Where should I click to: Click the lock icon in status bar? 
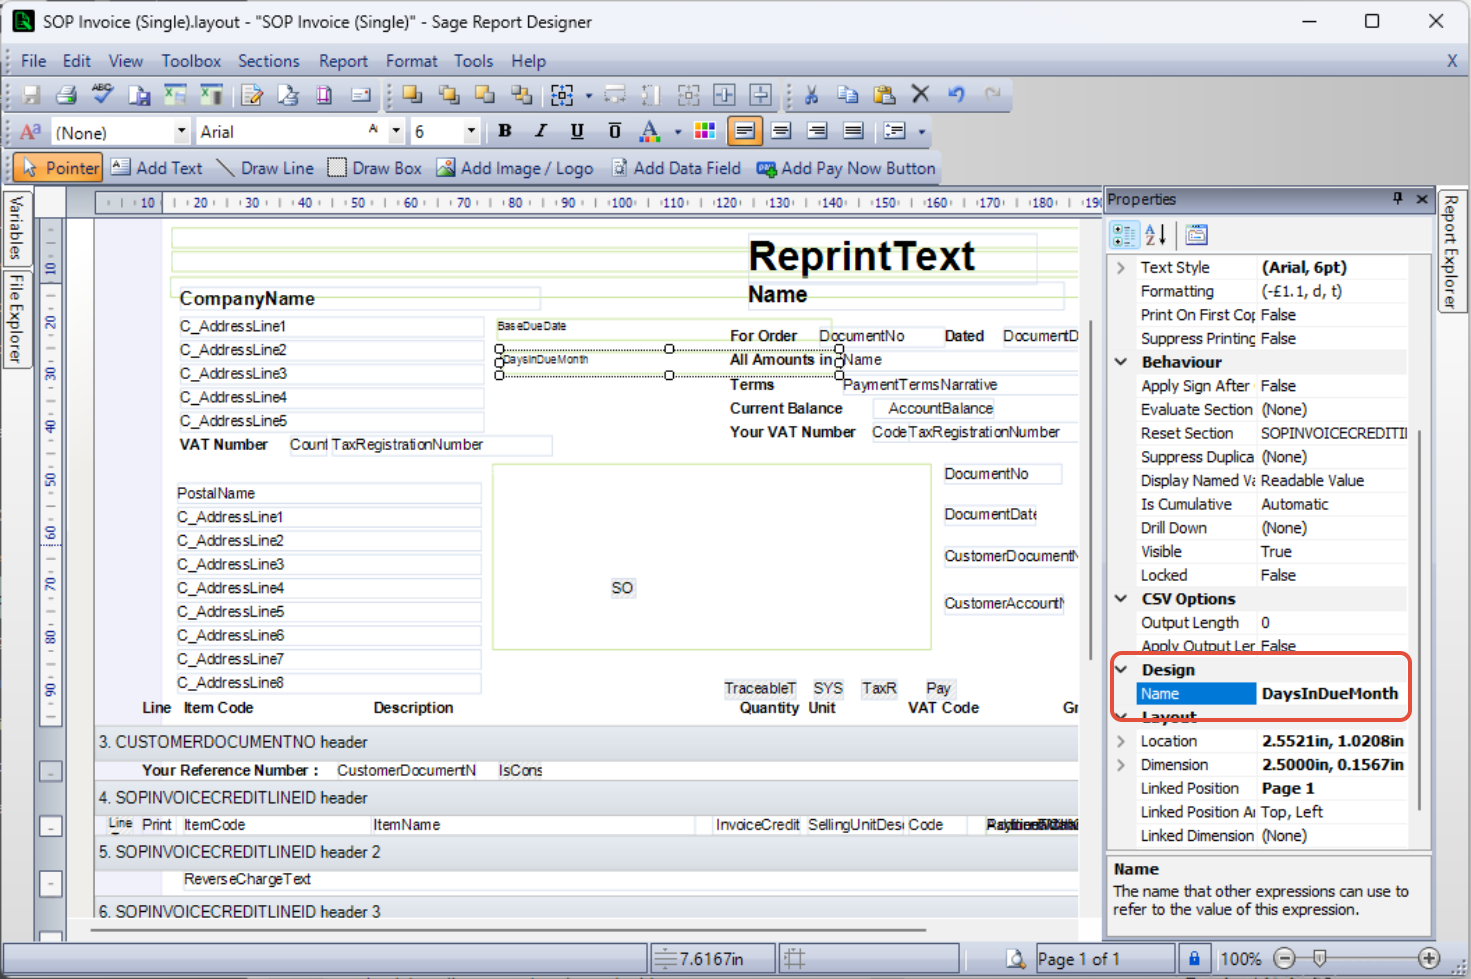[x=1194, y=958]
